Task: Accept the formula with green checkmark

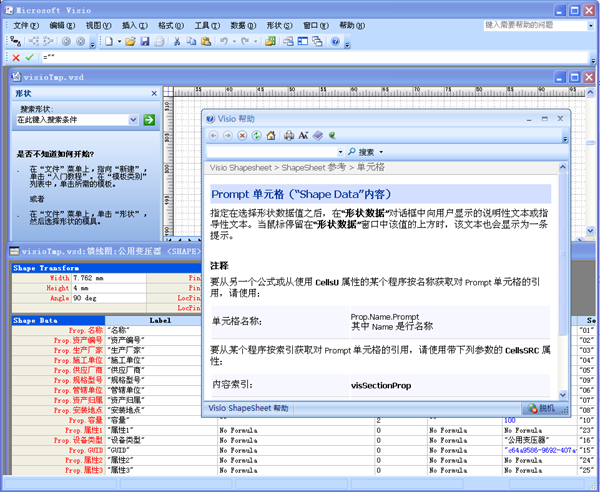Action: (29, 57)
